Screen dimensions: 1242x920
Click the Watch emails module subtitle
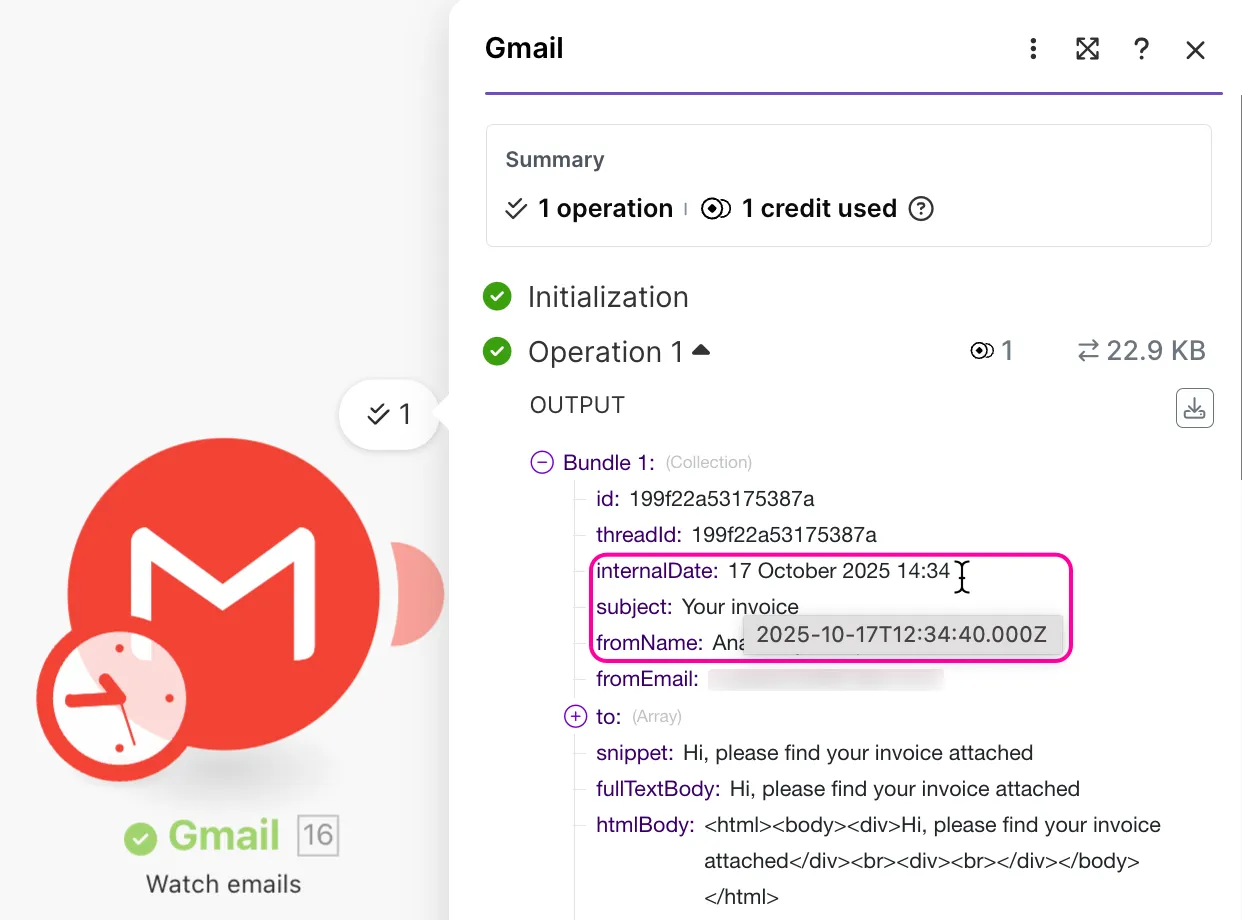coord(223,885)
